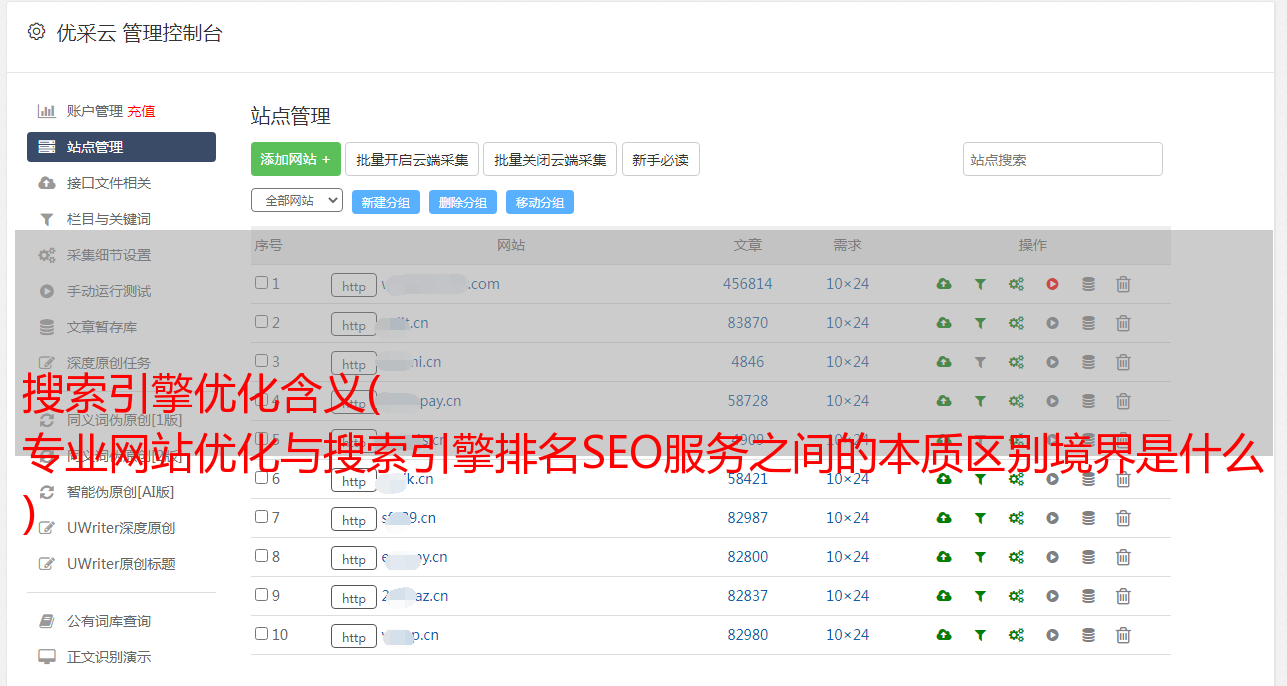Click the filter icon in row 2

pyautogui.click(x=980, y=323)
